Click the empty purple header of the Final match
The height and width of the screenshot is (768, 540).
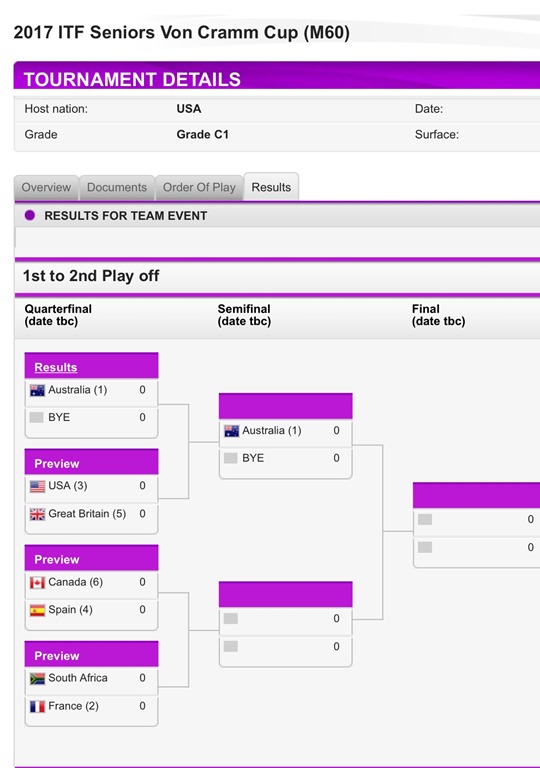(476, 495)
